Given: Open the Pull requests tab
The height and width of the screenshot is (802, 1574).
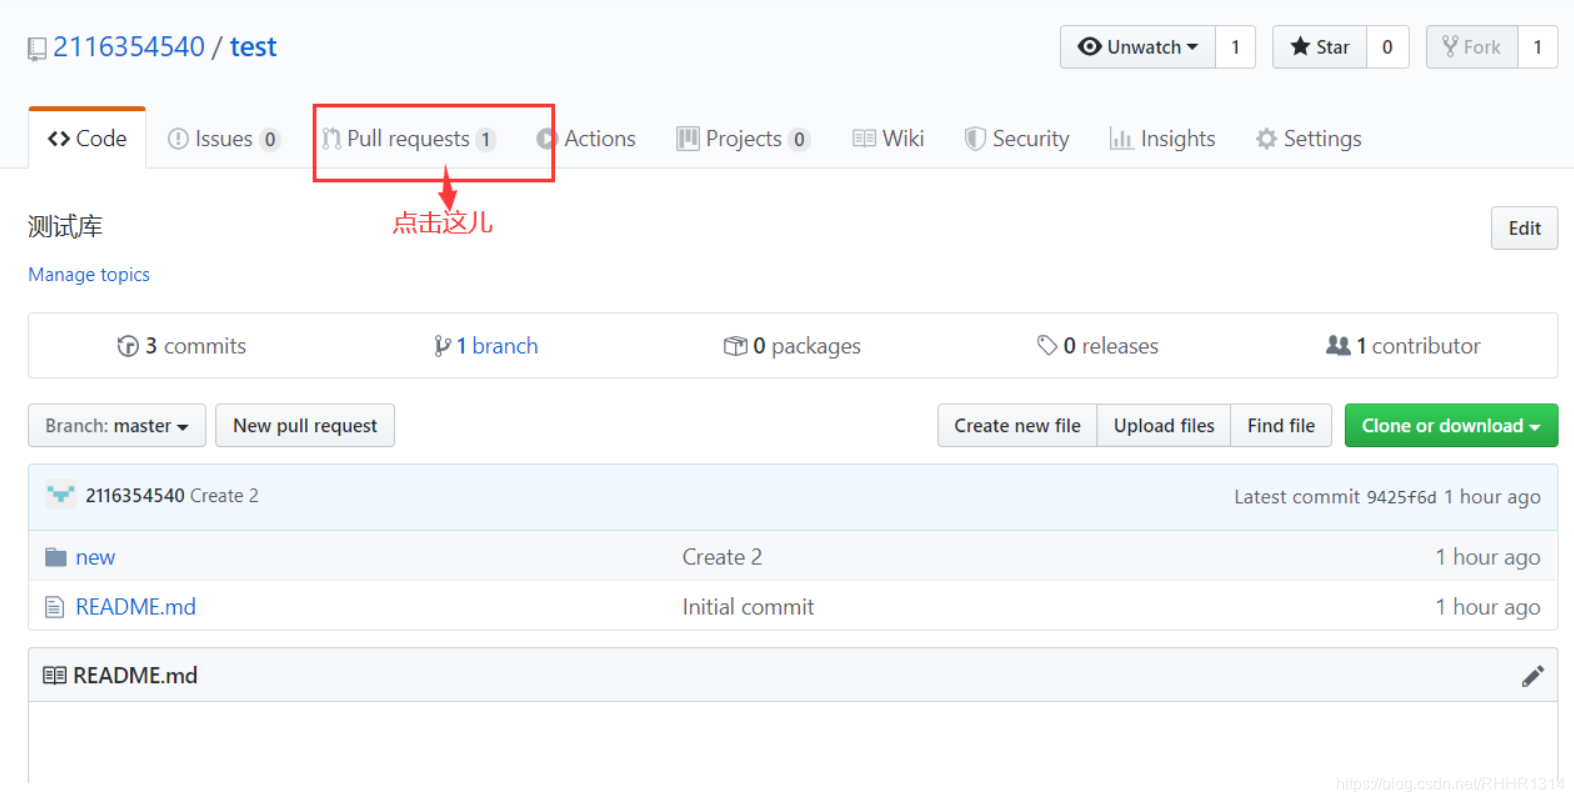Looking at the screenshot, I should 408,139.
